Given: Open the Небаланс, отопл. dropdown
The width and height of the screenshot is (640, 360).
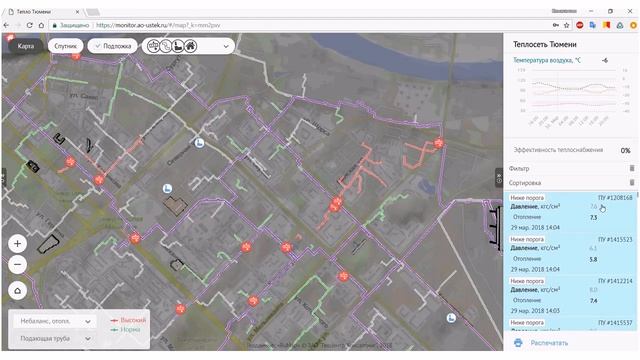Looking at the screenshot, I should point(55,321).
